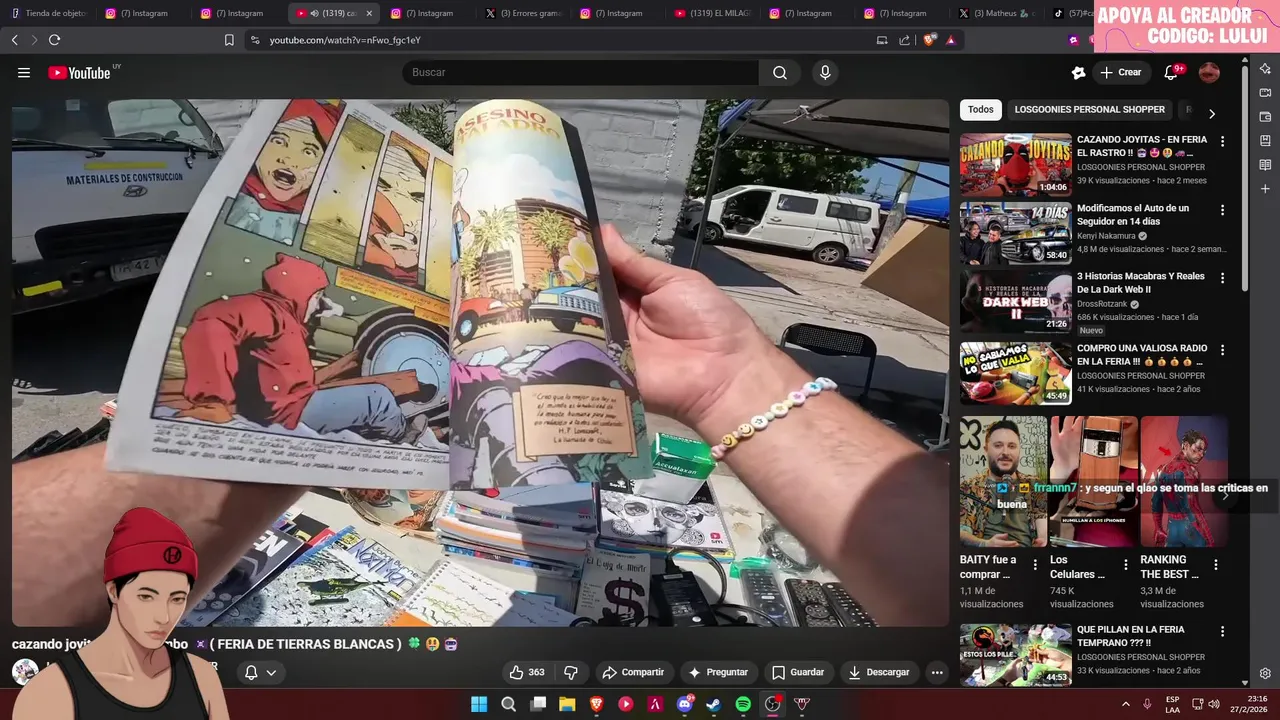Image resolution: width=1280 pixels, height=720 pixels.
Task: Select LOSGOONIES PERSONAL SHOPPER filter chip
Action: 1089,110
